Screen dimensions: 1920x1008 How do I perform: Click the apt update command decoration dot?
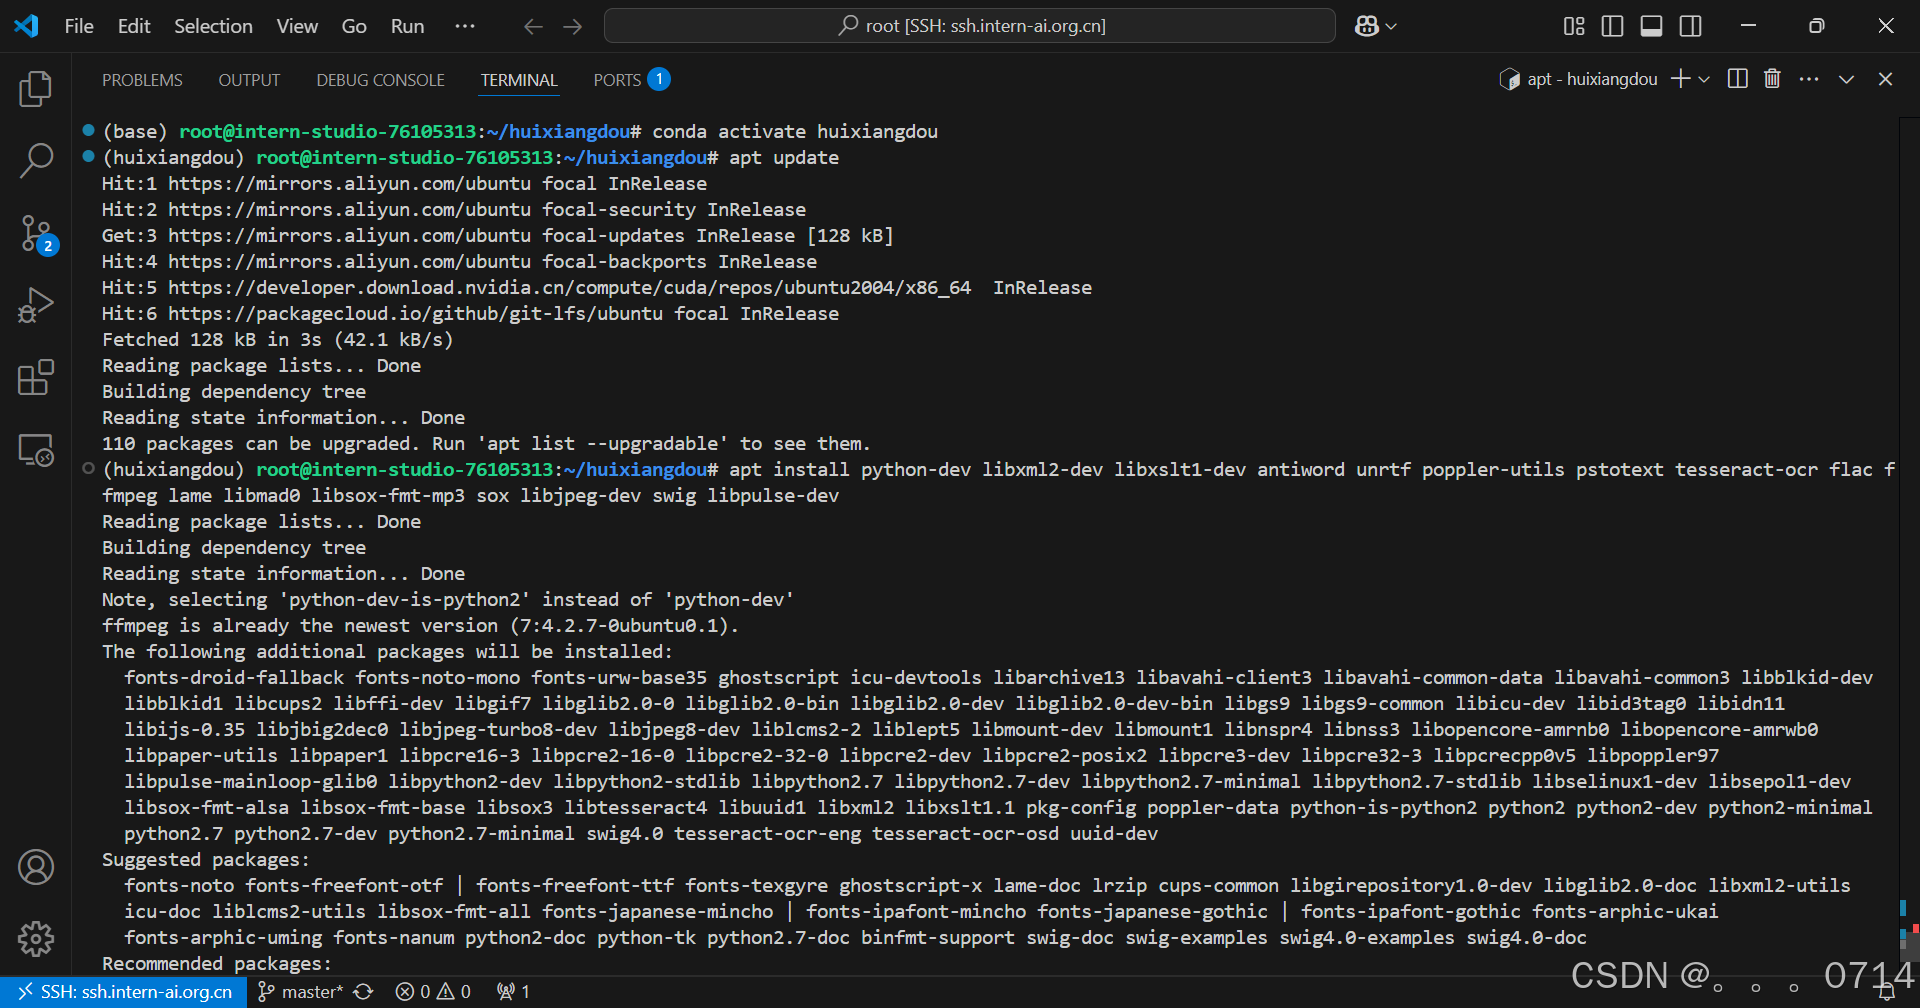[x=88, y=156]
